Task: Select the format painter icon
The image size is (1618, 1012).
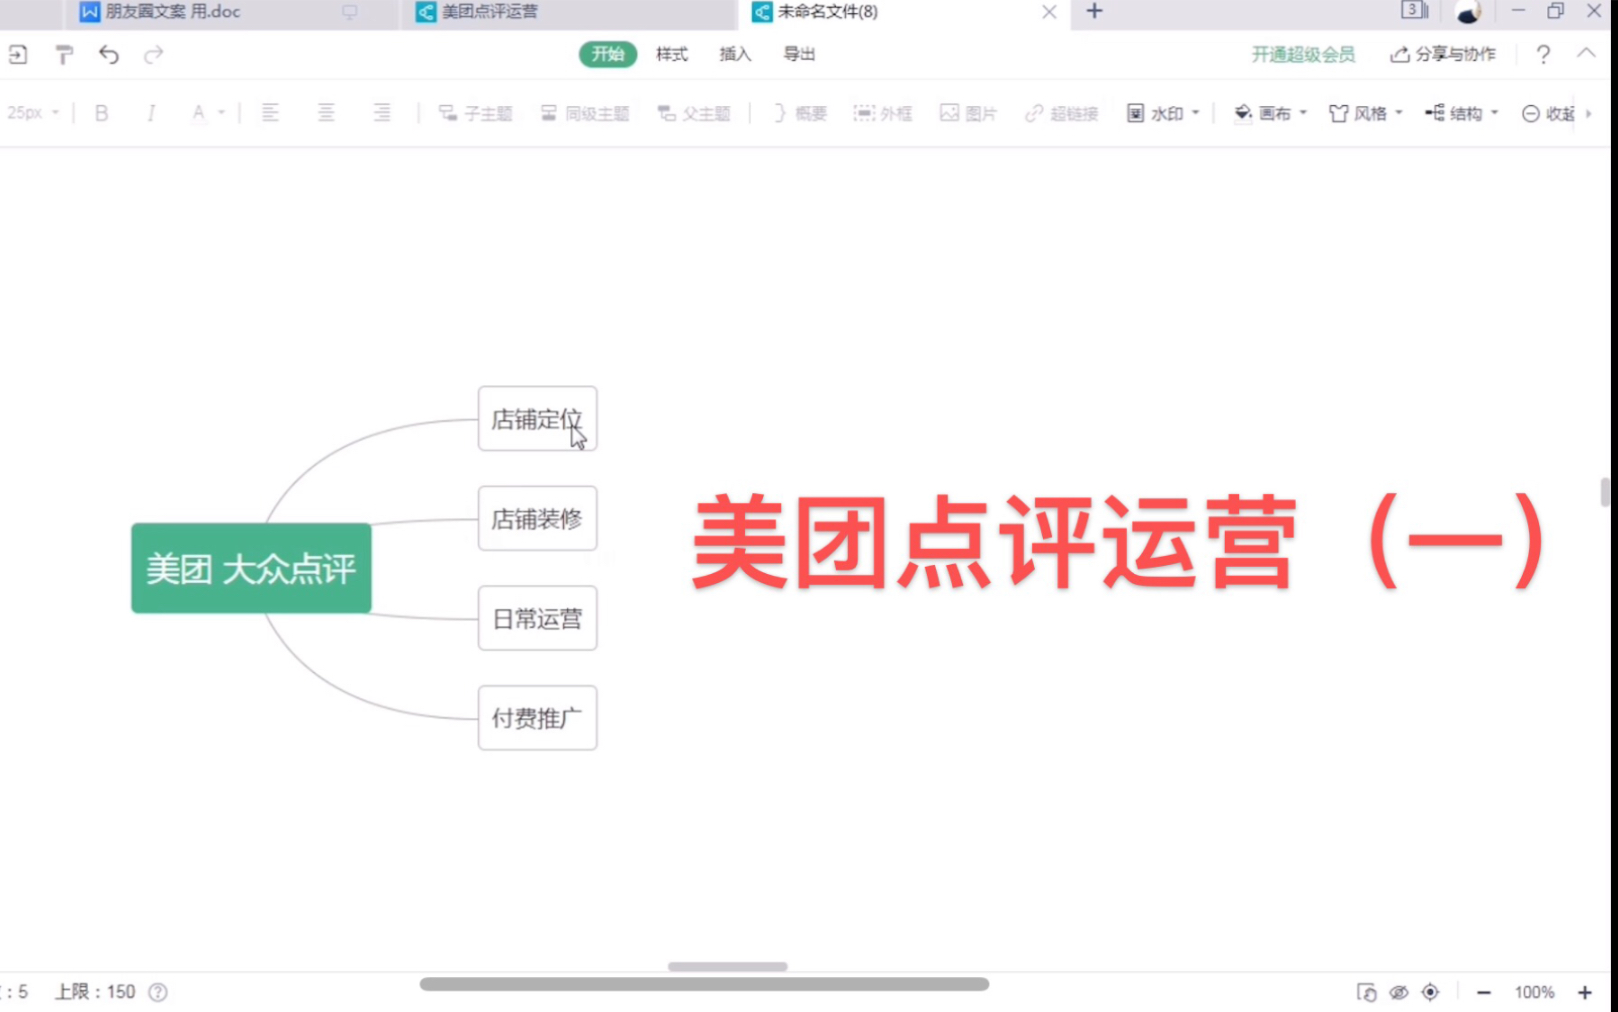Action: (x=64, y=55)
